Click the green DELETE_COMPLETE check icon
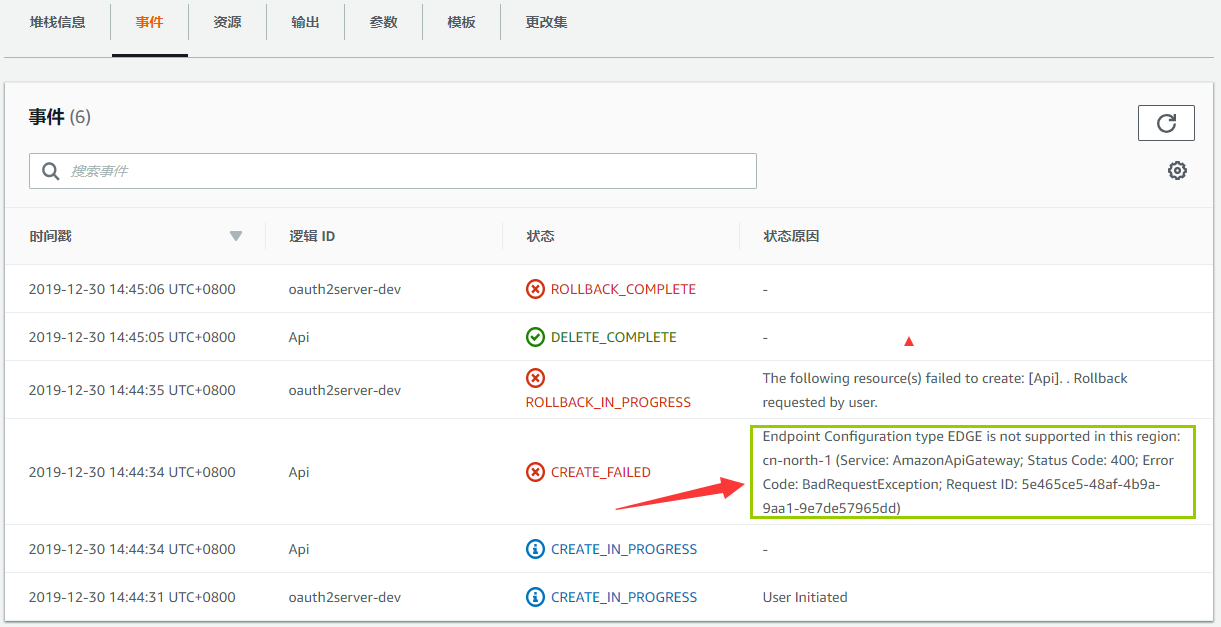This screenshot has height=627, width=1221. [x=536, y=337]
